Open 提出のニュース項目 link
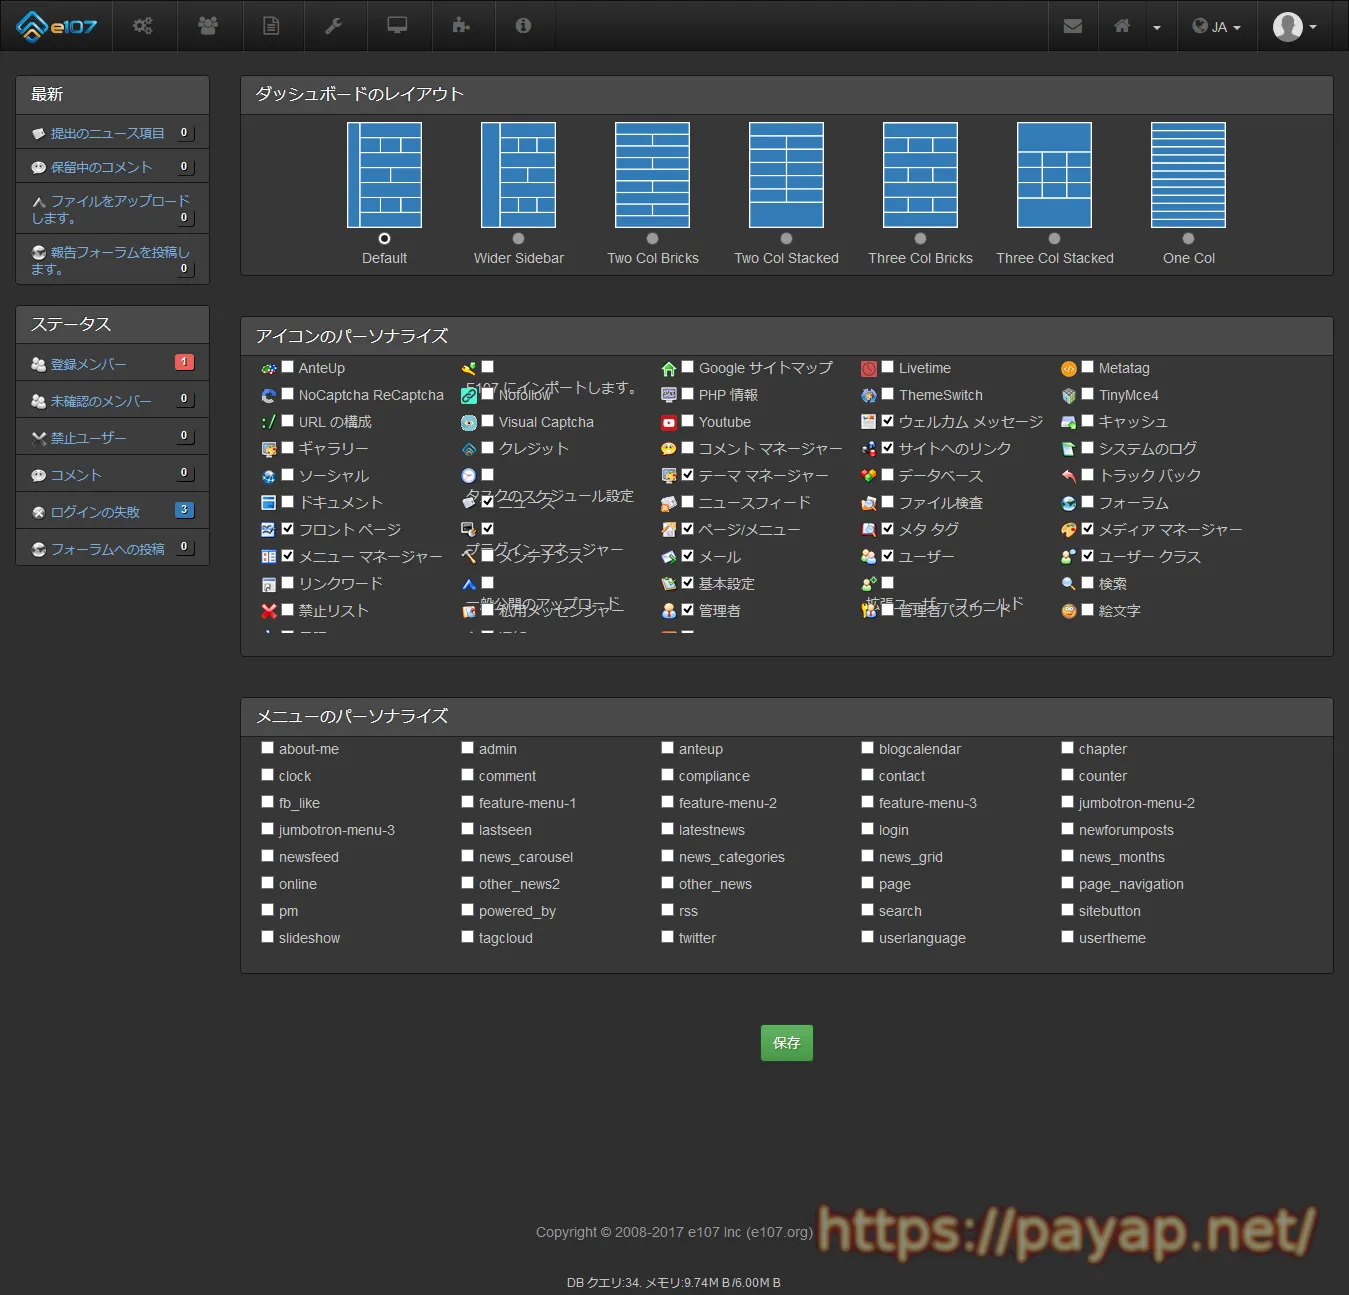The height and width of the screenshot is (1295, 1349). click(107, 133)
